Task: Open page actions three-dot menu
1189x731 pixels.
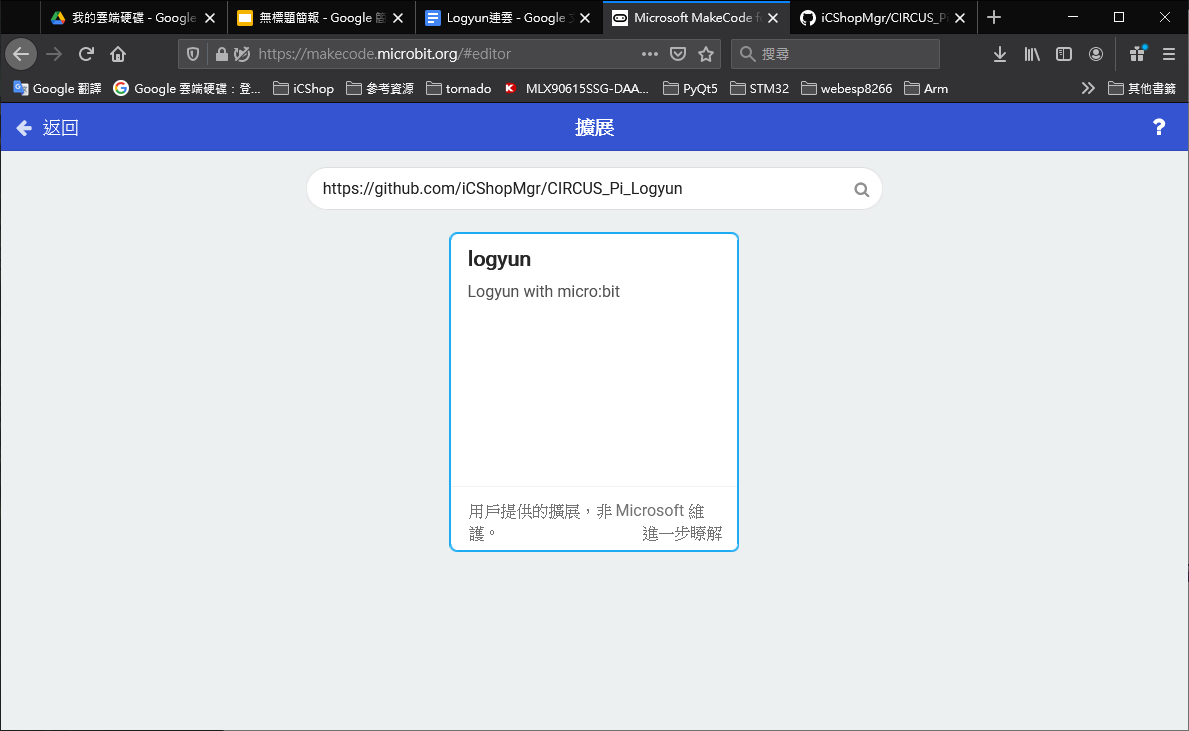Action: [x=650, y=54]
